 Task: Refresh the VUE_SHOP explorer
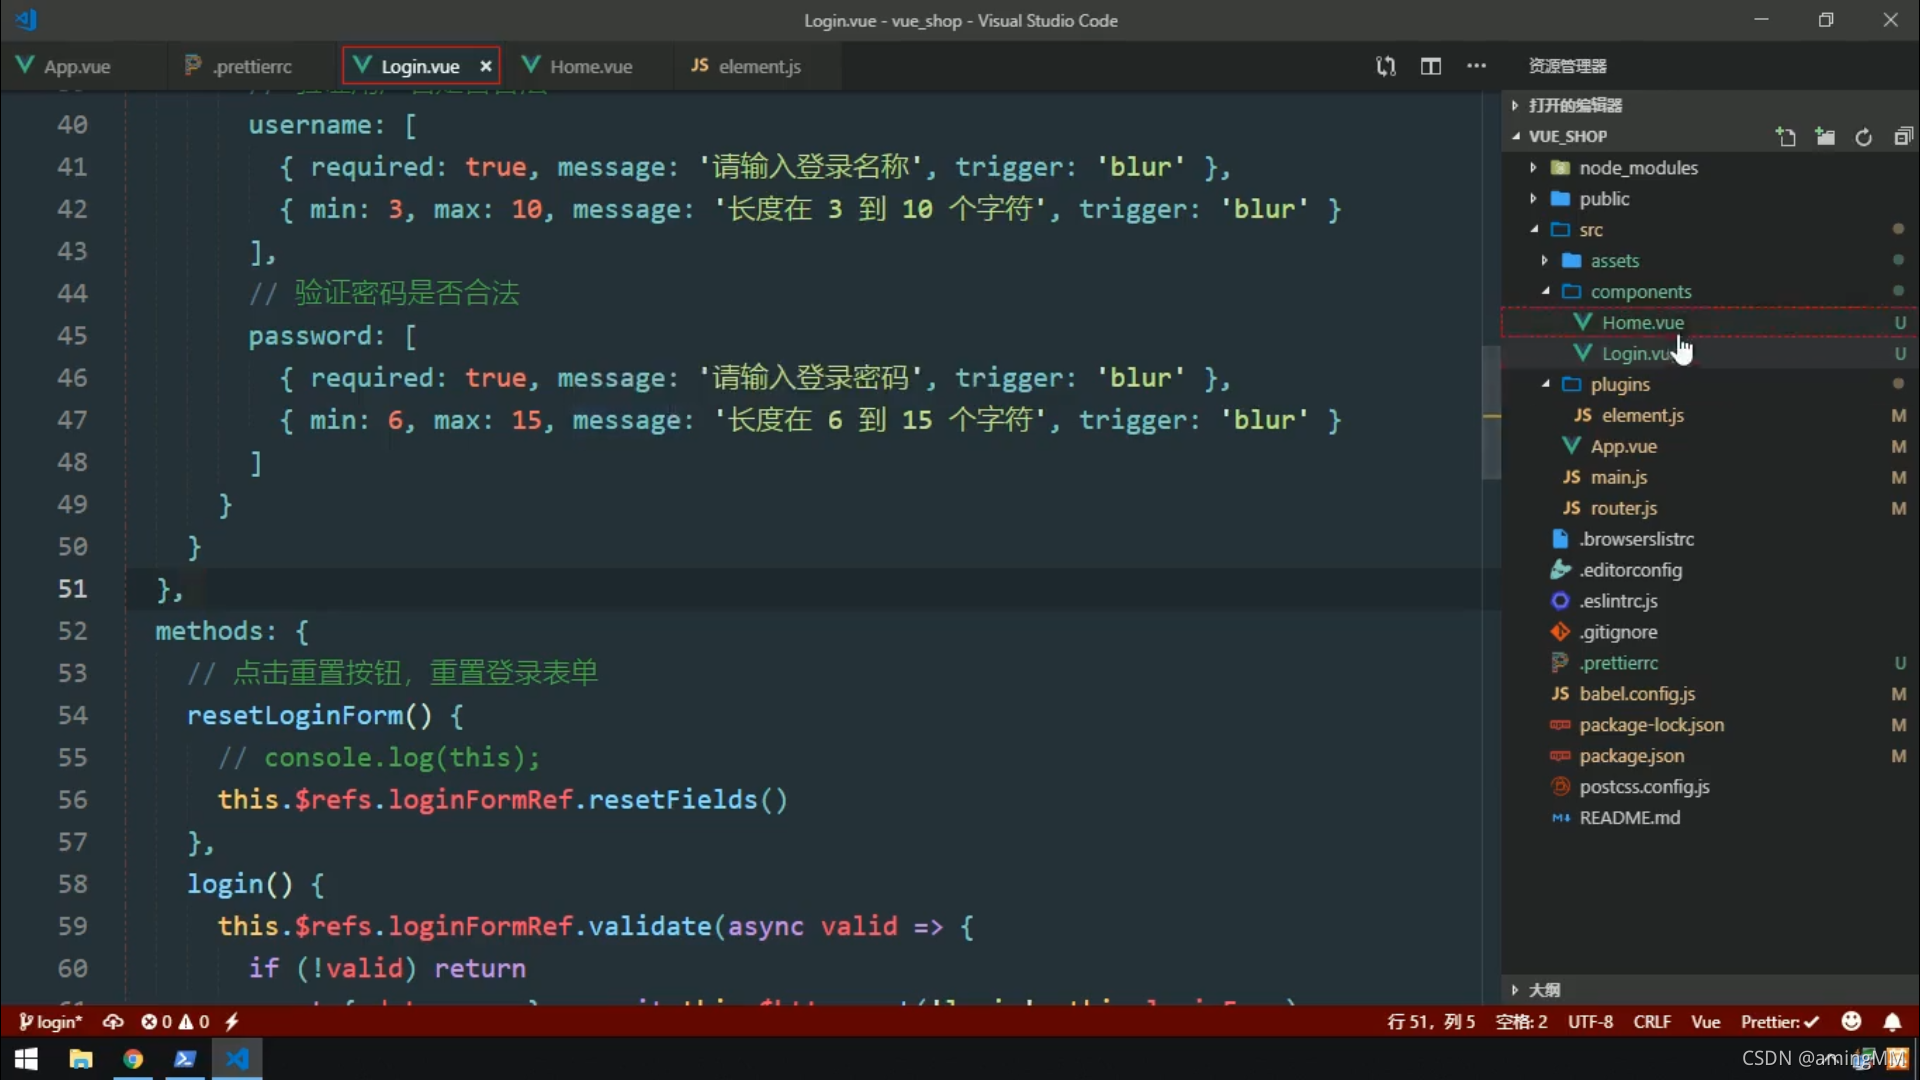(1864, 137)
